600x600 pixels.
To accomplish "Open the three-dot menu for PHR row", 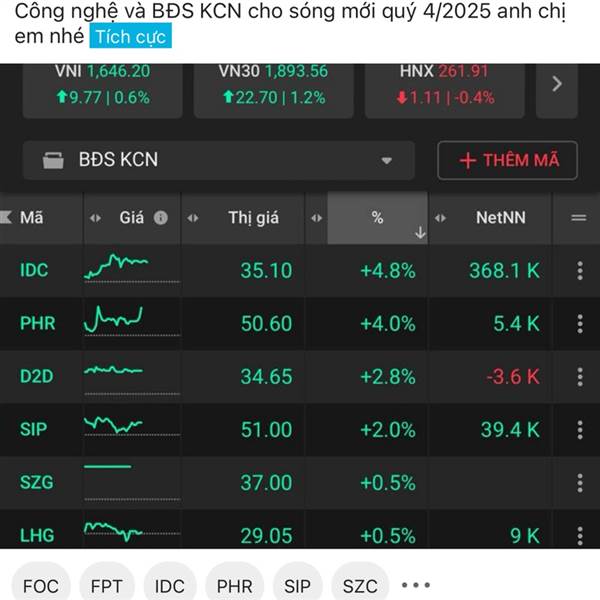I will (x=580, y=323).
